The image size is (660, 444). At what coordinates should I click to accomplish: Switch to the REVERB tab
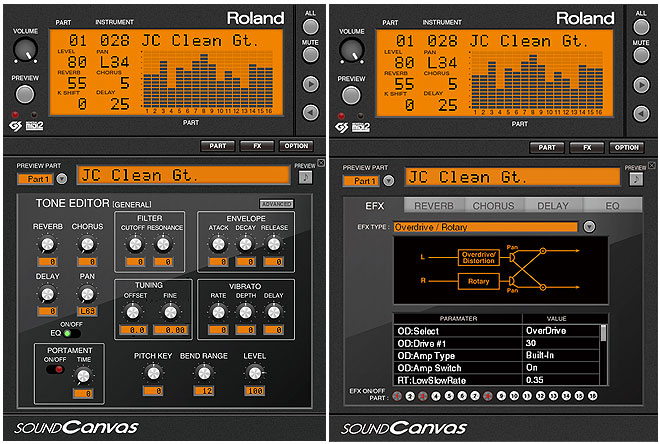coord(434,205)
